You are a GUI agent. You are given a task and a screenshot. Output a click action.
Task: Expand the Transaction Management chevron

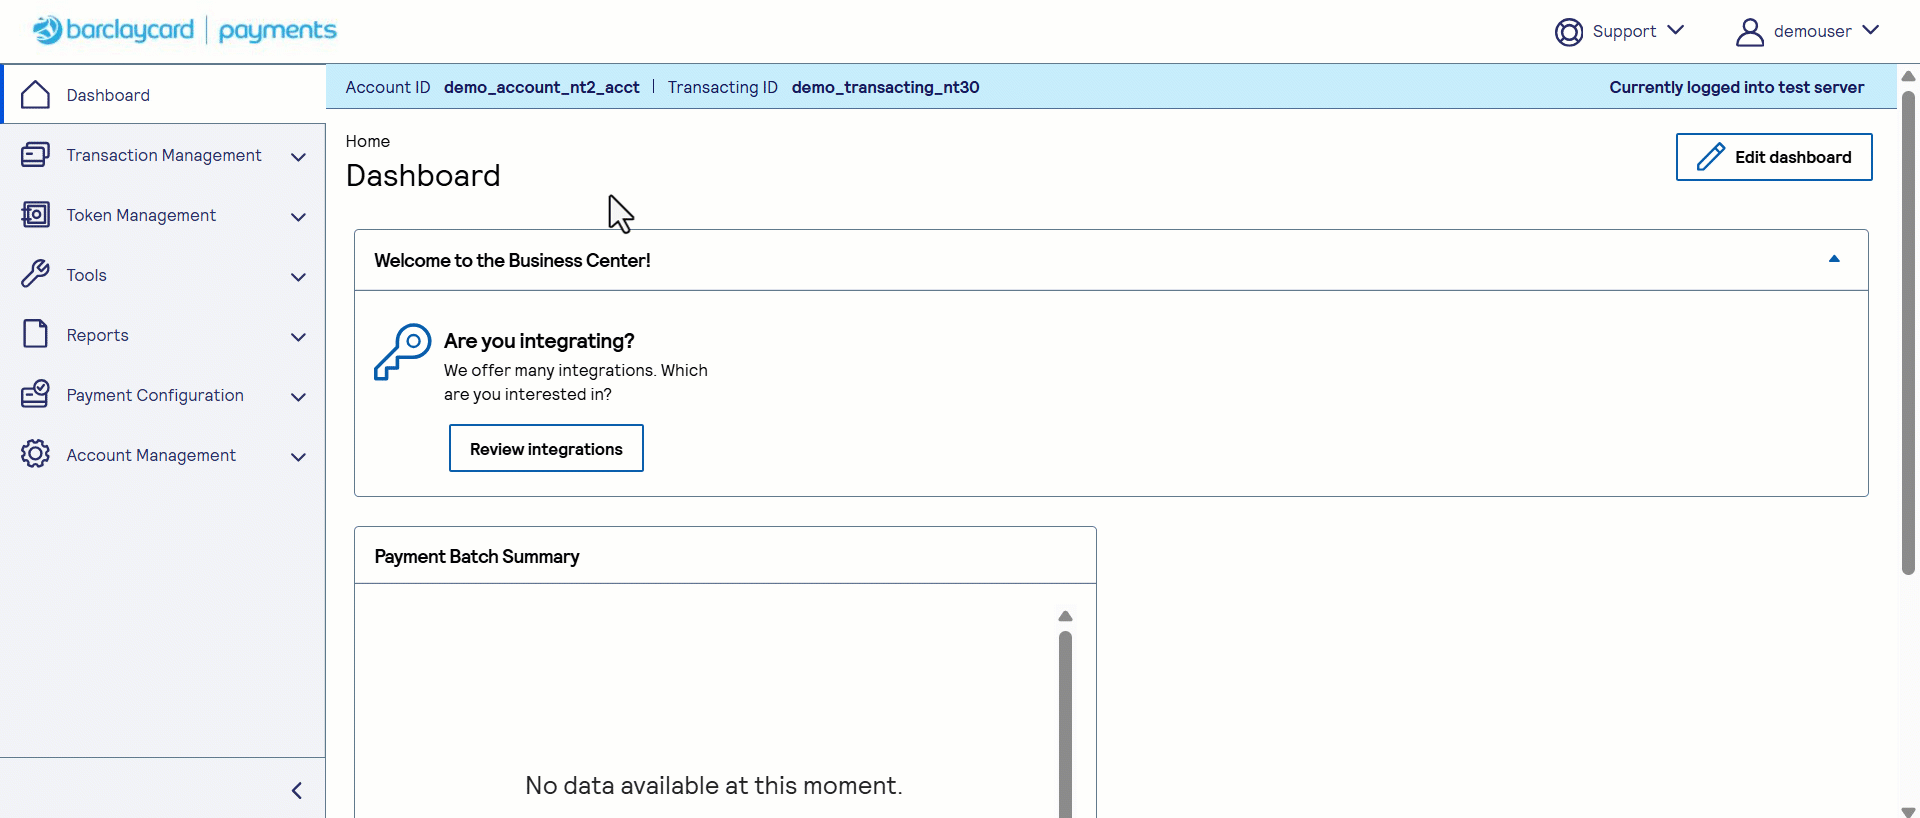pos(298,157)
